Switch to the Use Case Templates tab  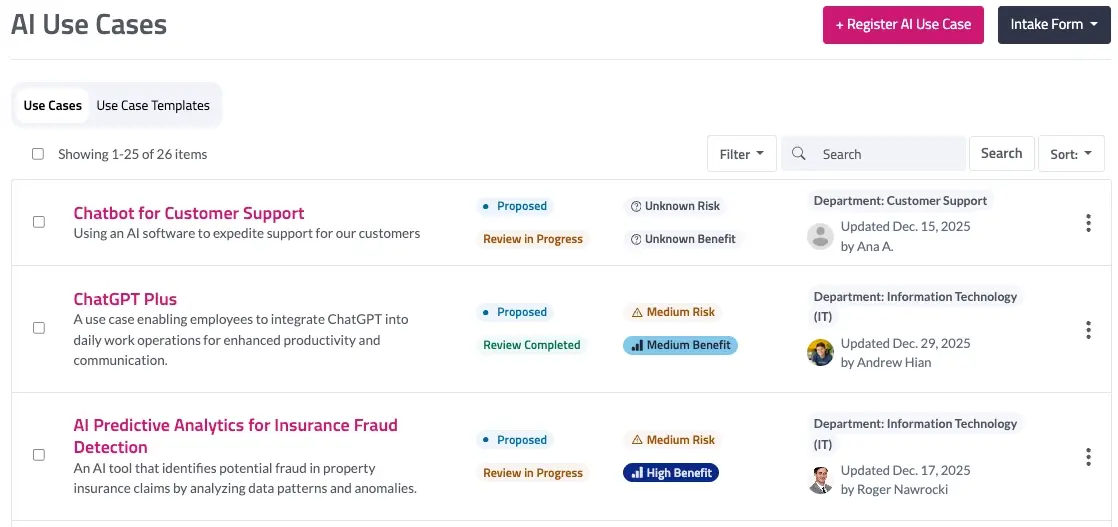point(153,106)
